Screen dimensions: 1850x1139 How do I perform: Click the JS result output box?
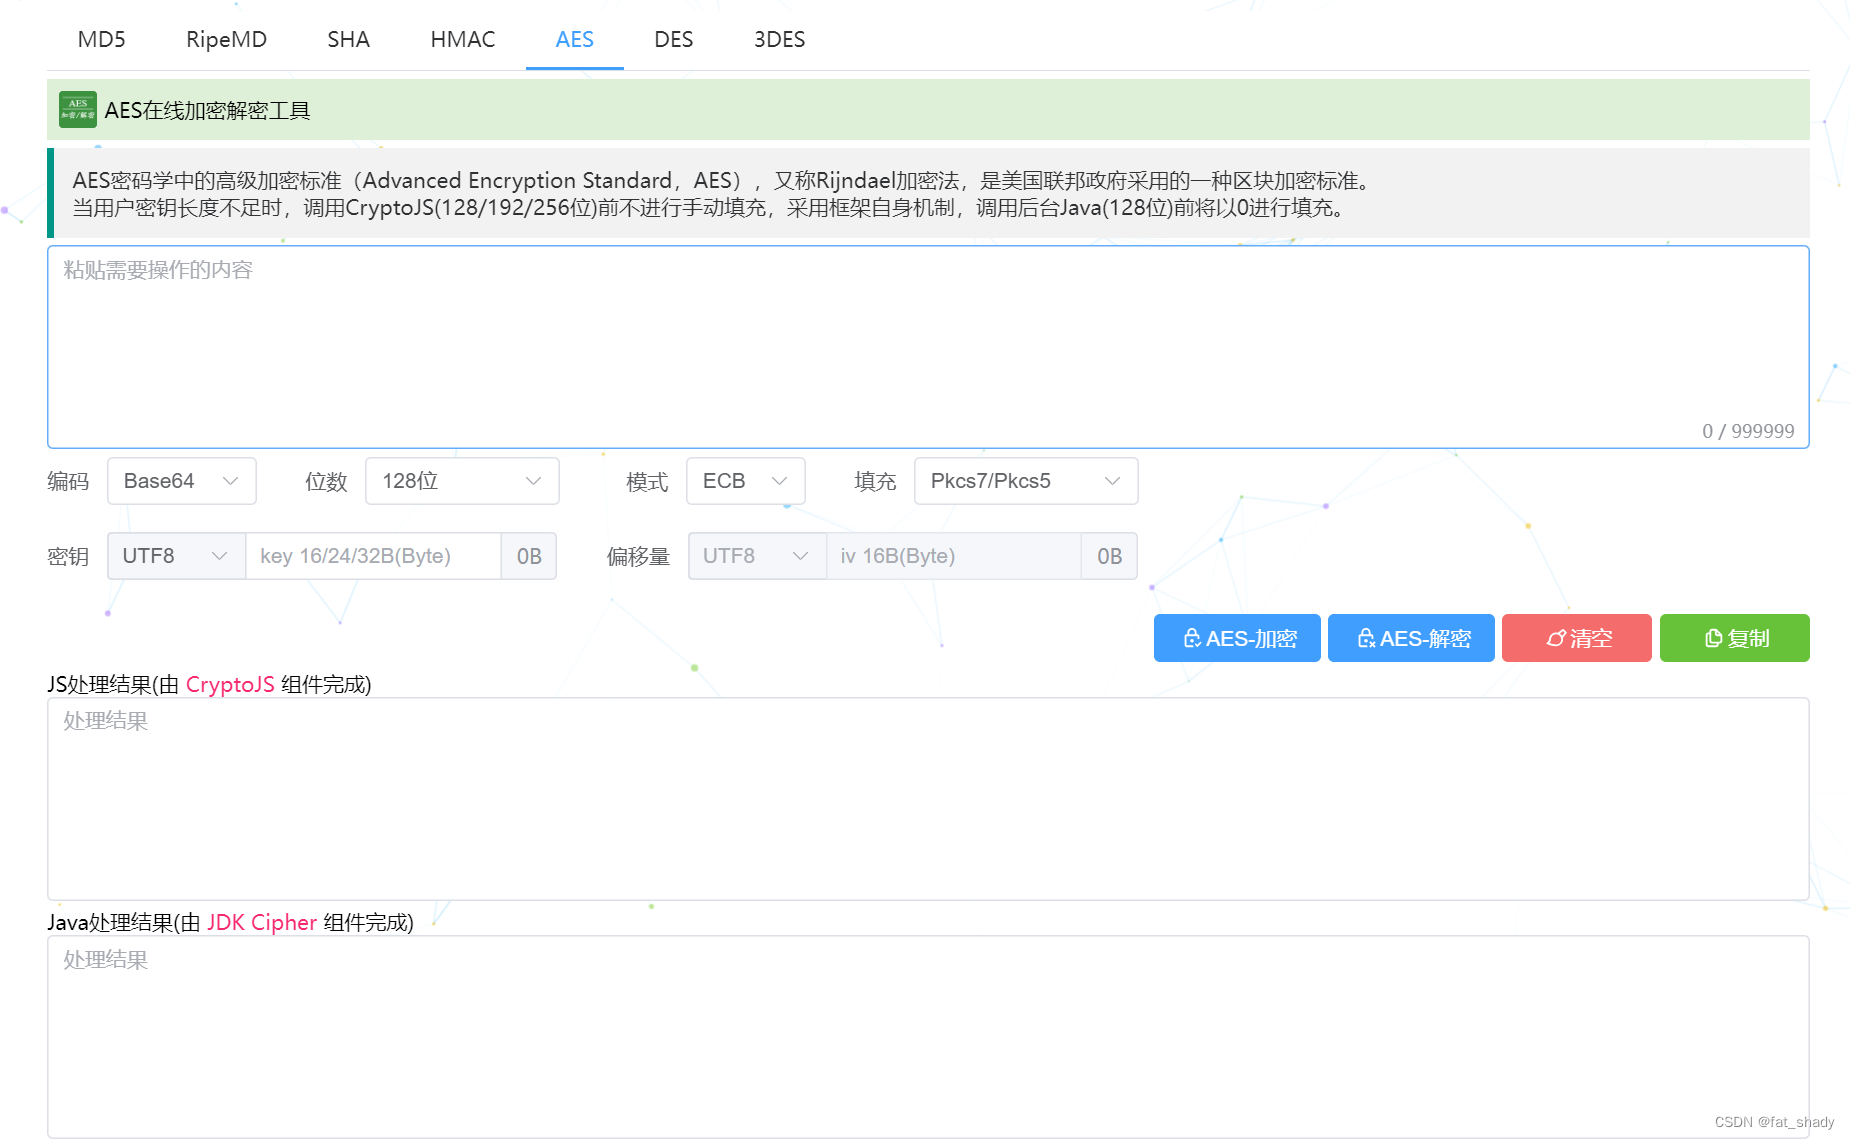click(928, 799)
